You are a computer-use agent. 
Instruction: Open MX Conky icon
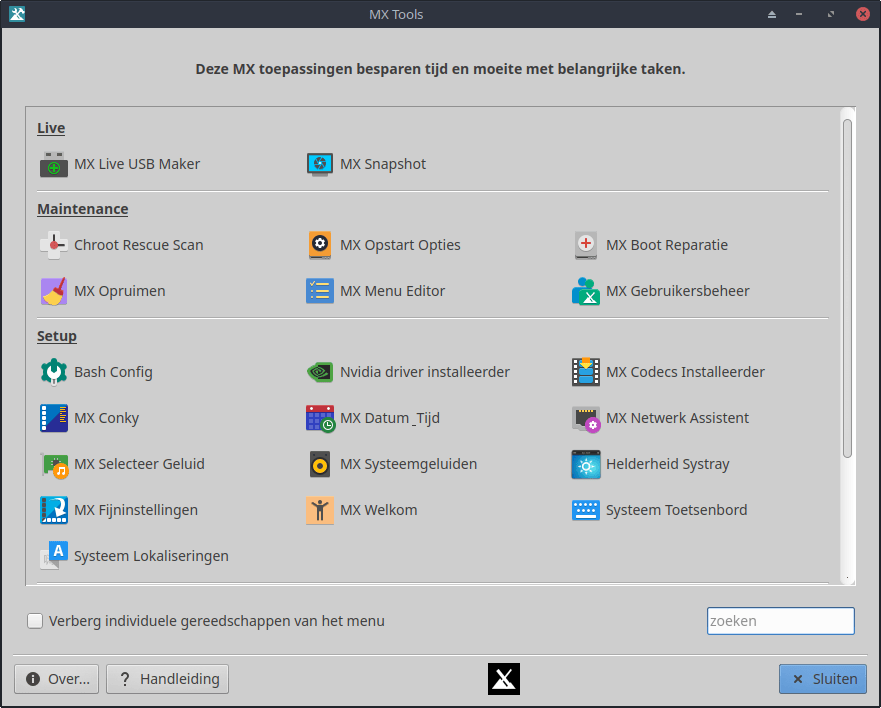[x=54, y=418]
